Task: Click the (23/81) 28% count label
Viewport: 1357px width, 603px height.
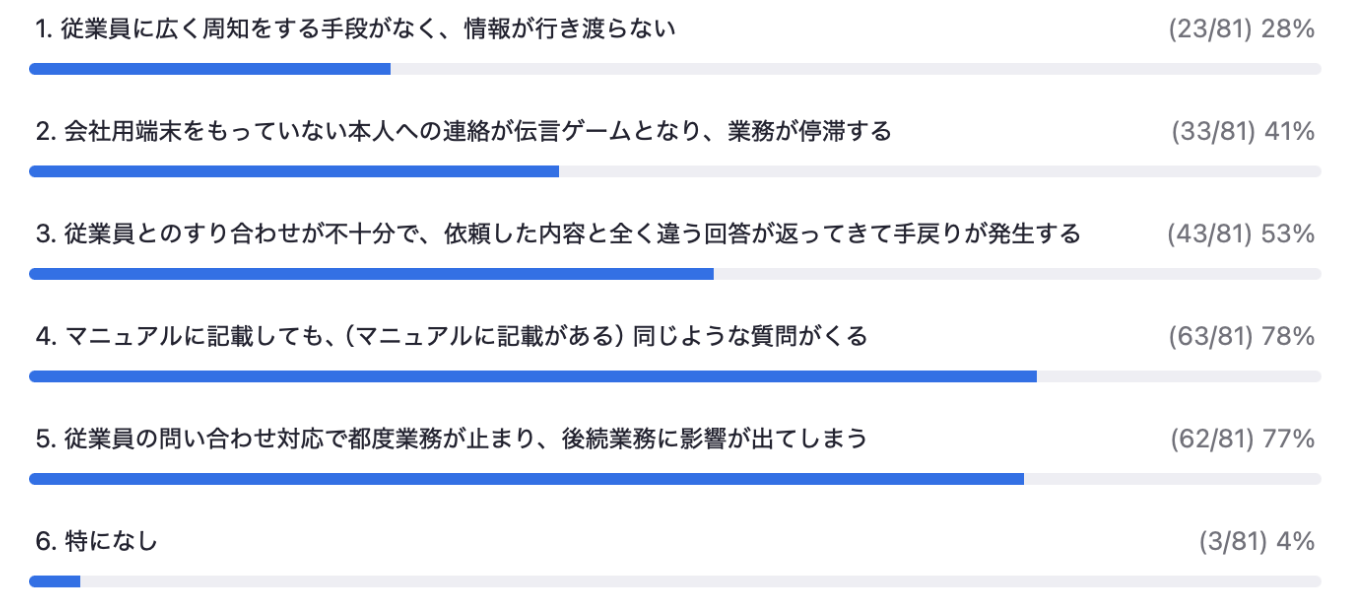Action: point(1241,30)
